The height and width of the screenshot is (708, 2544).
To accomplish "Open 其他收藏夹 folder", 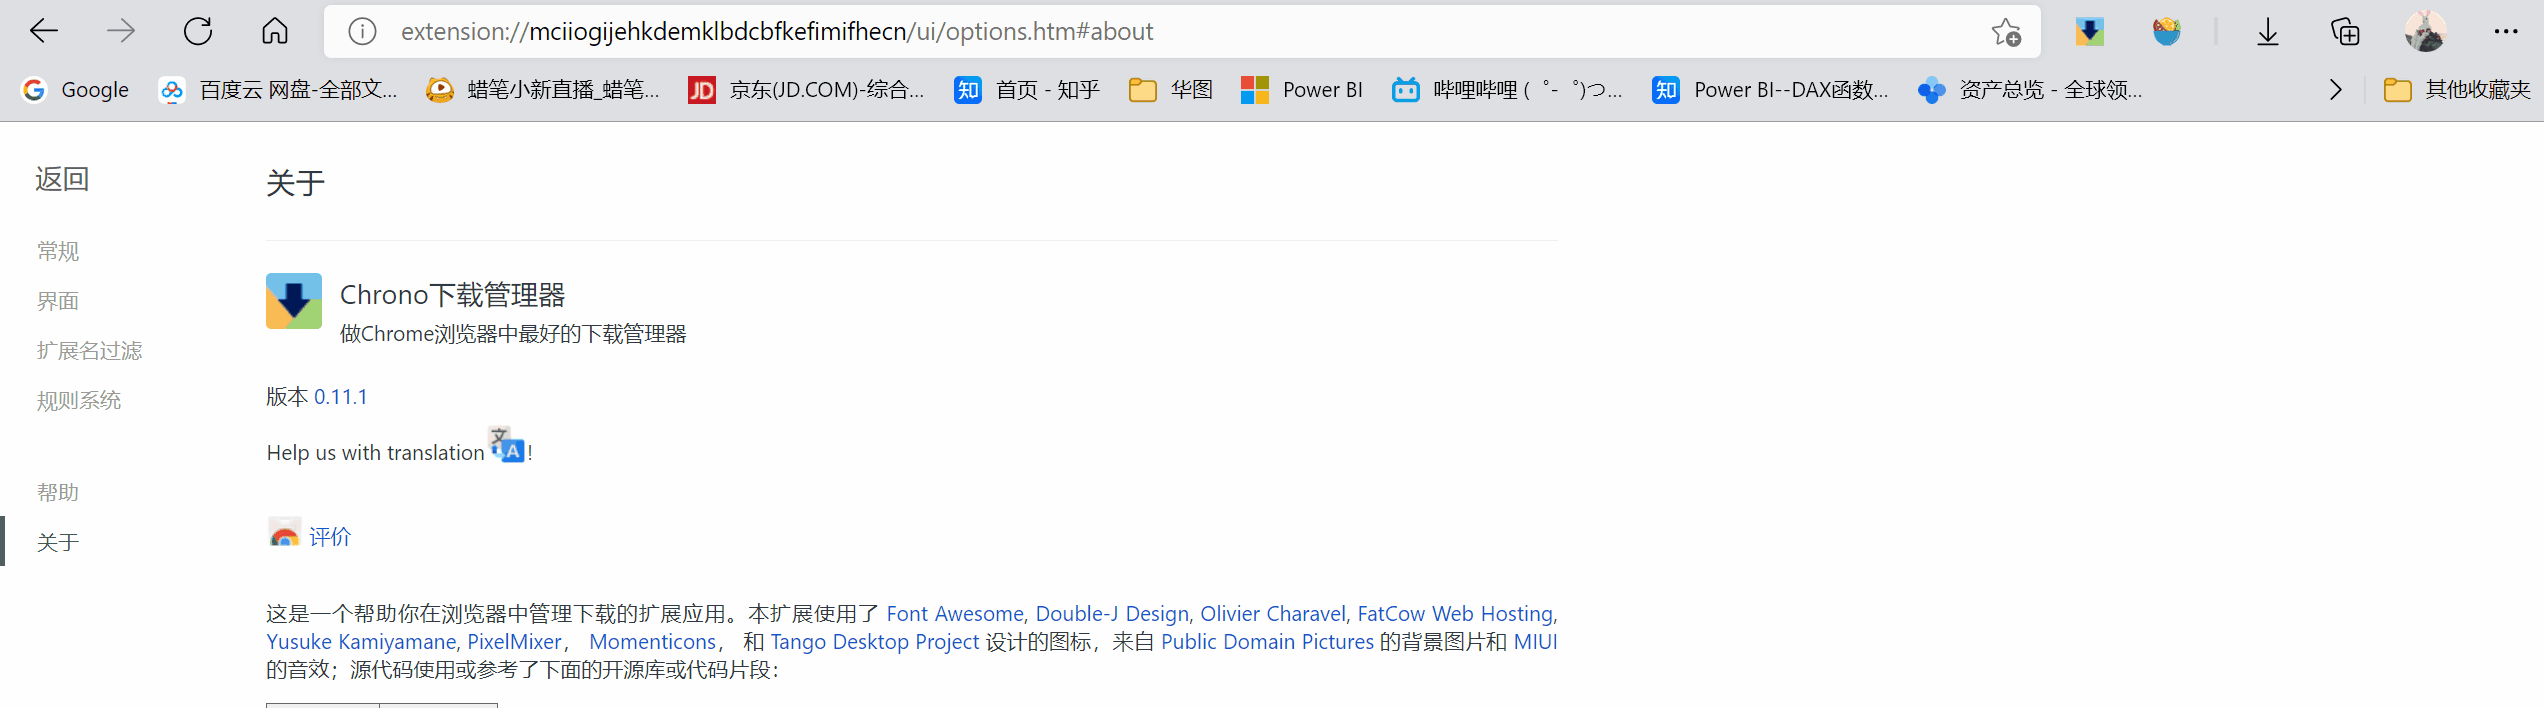I will tap(2457, 90).
